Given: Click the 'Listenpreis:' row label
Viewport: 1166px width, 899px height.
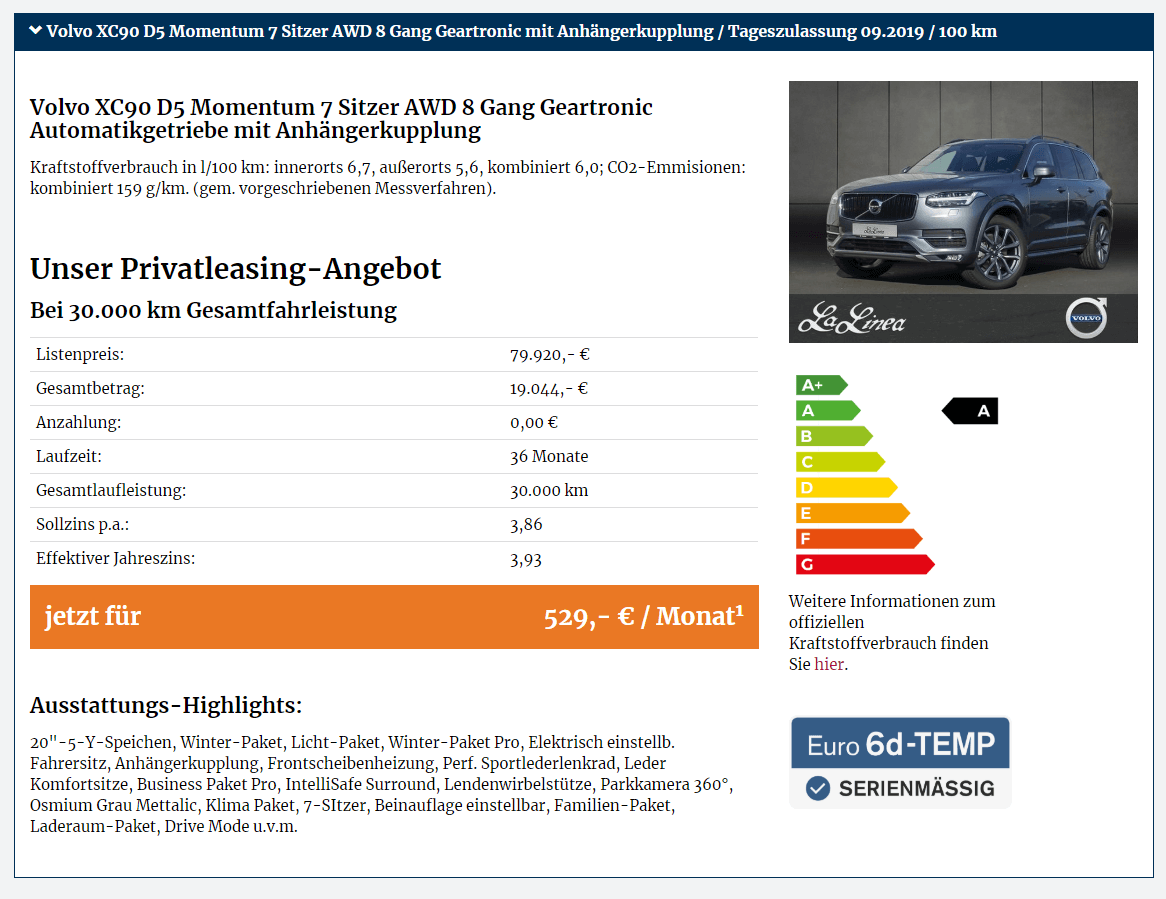Looking at the screenshot, I should point(80,355).
